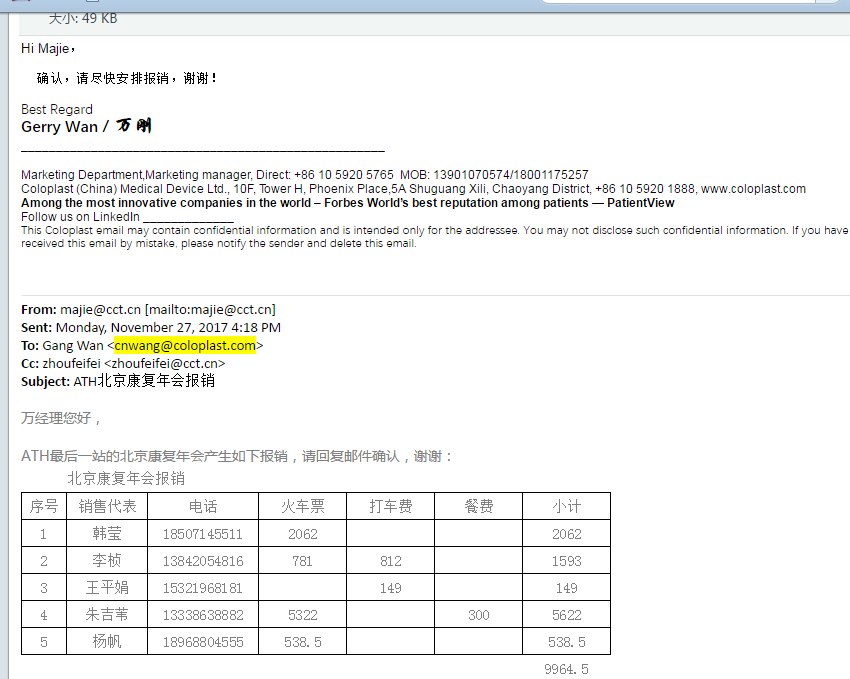Select the 销售代表 table column header
The width and height of the screenshot is (850, 679).
coord(107,506)
